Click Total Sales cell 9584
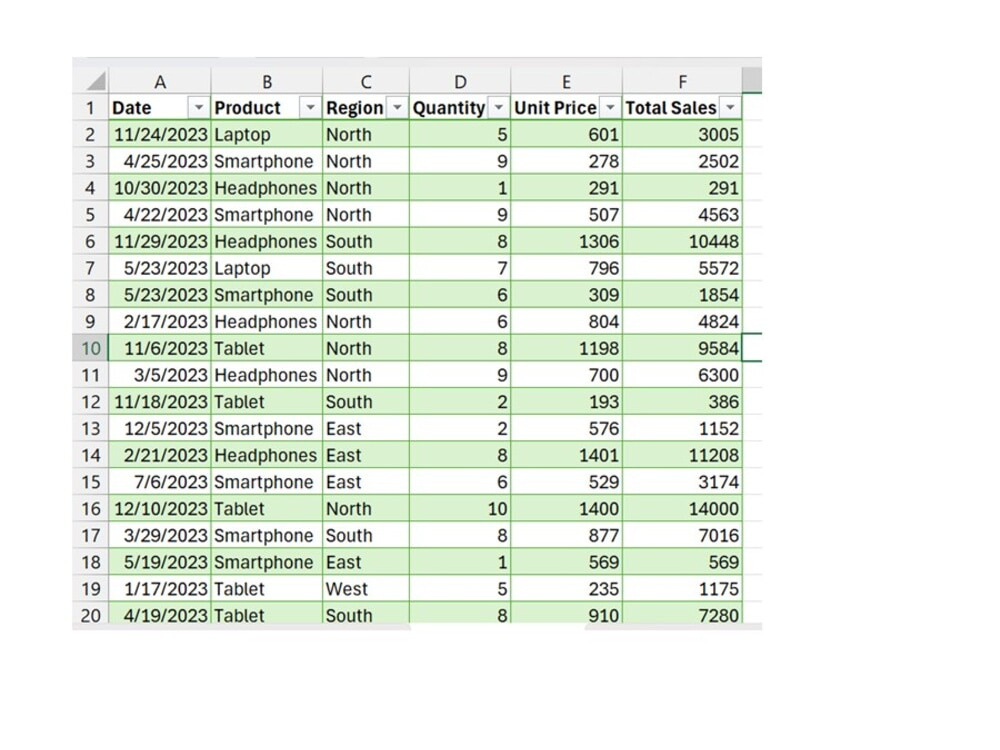 (682, 348)
